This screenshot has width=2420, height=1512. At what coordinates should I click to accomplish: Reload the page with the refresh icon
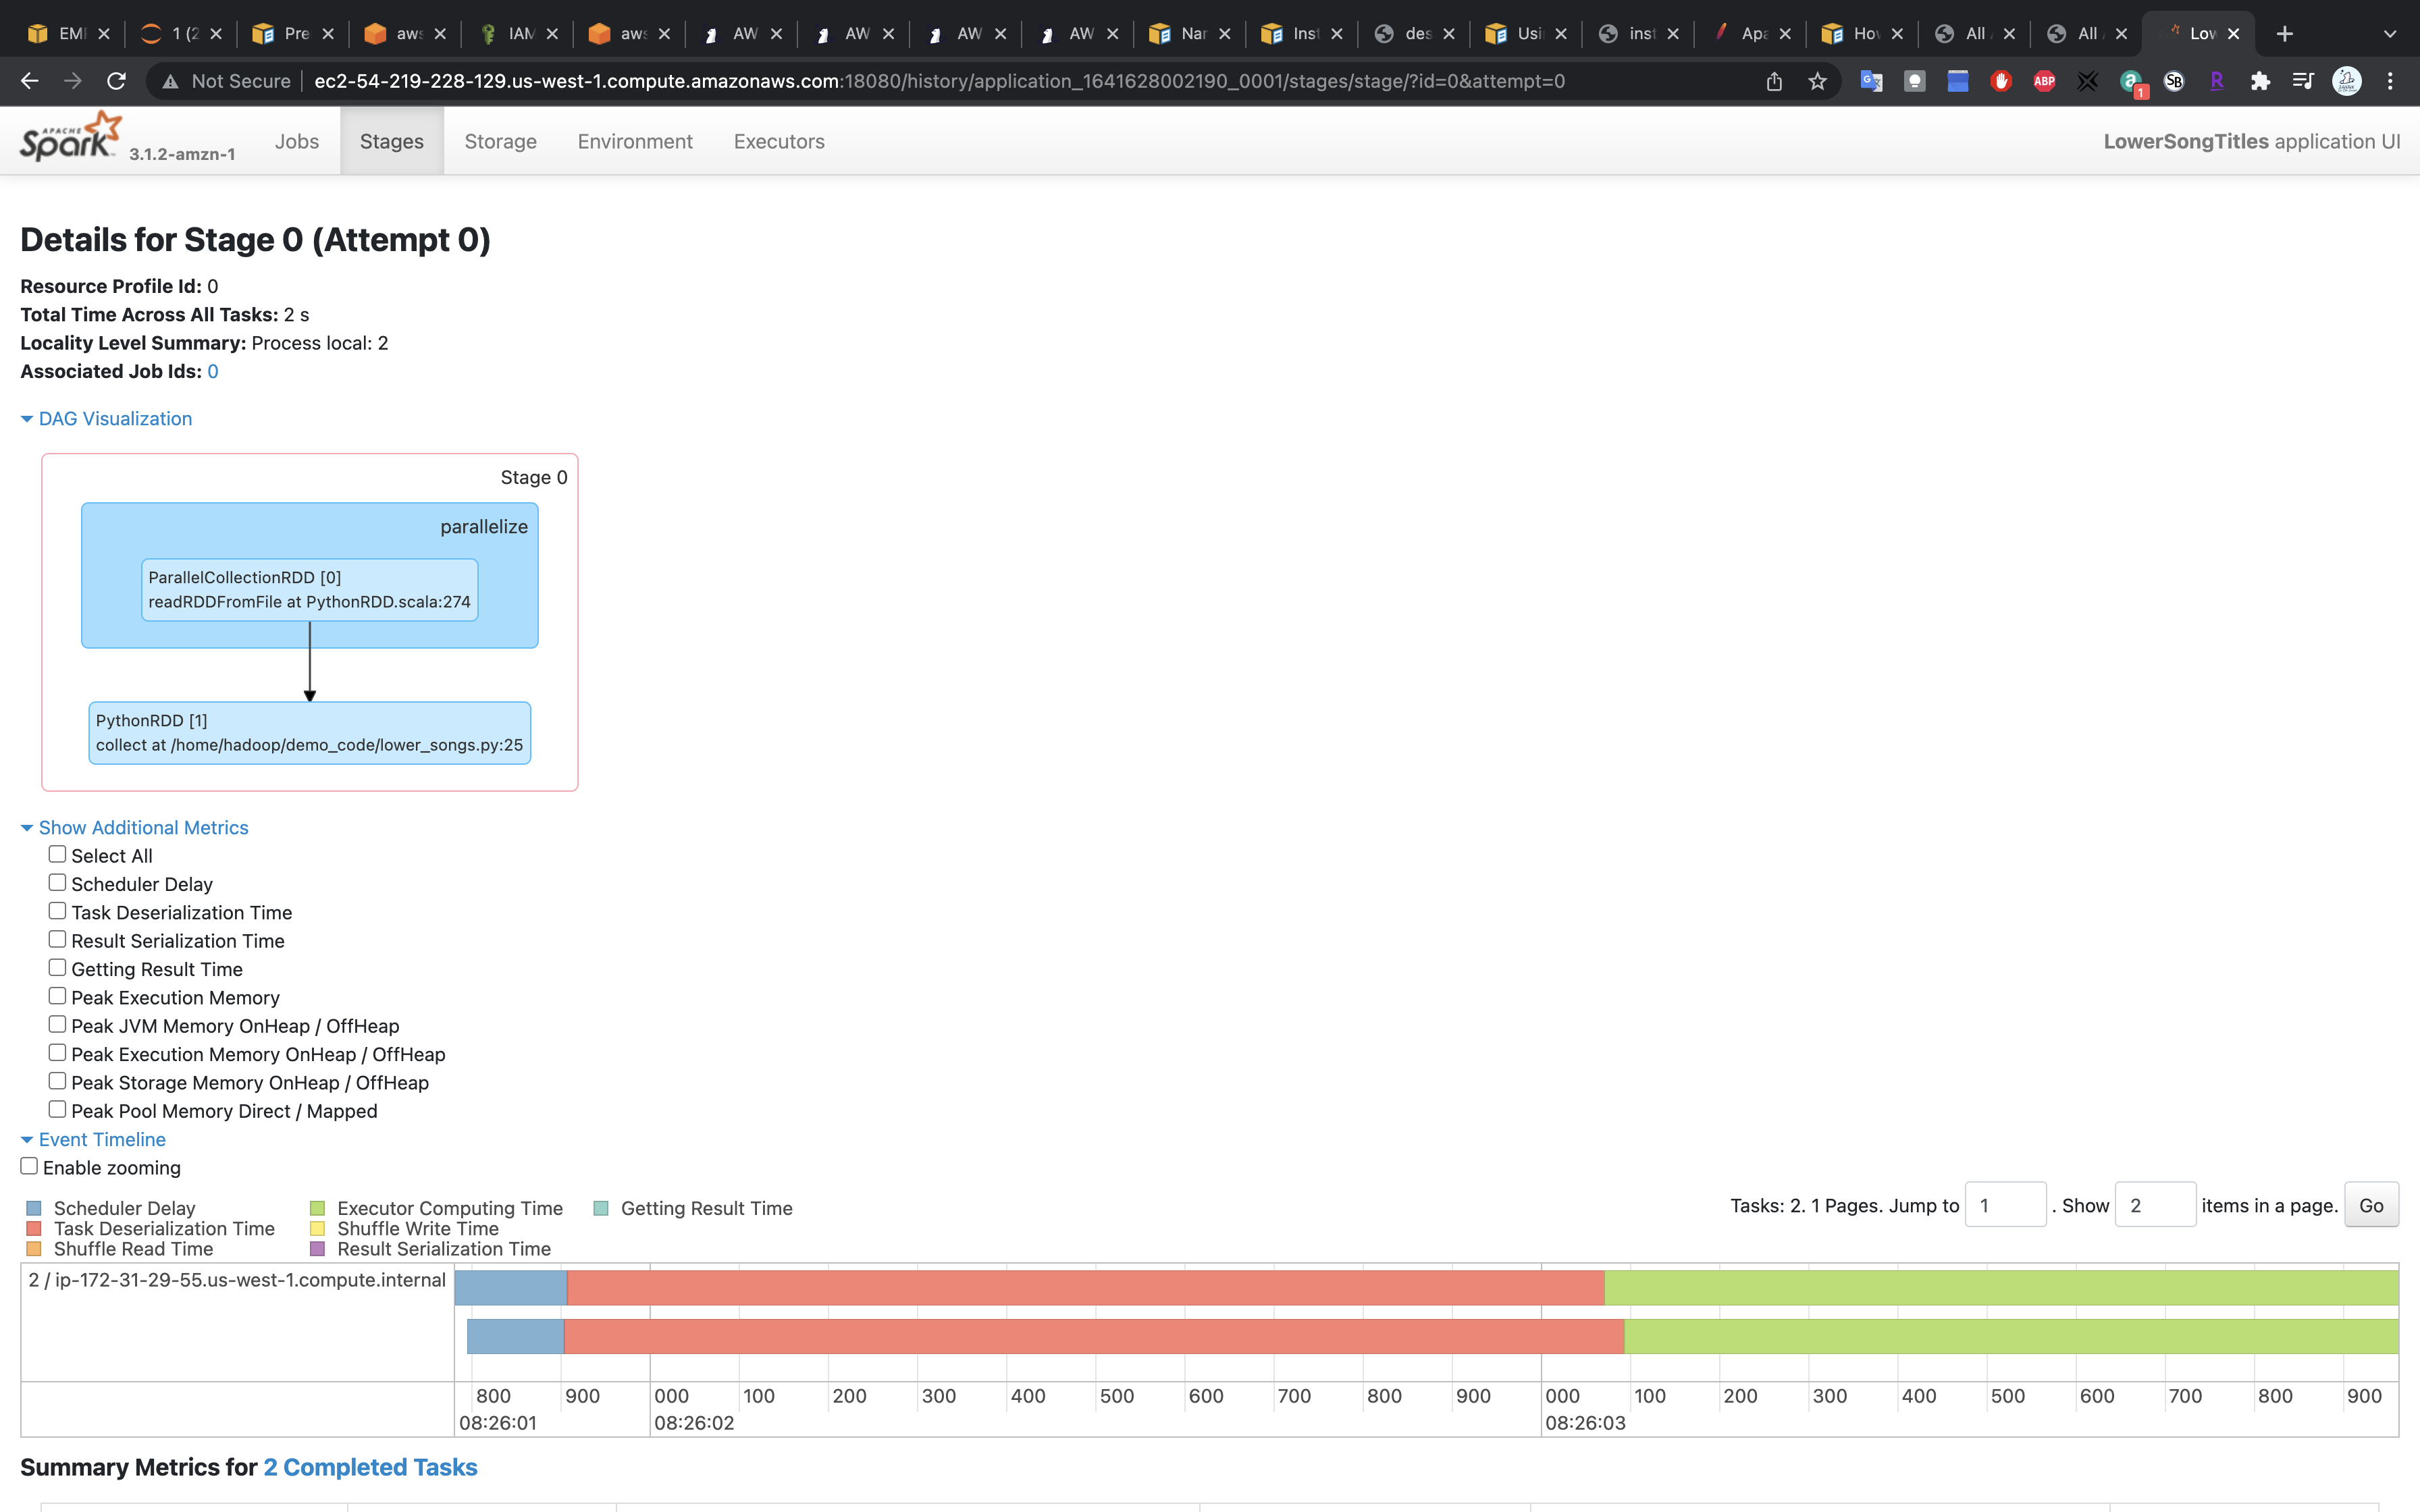point(117,81)
